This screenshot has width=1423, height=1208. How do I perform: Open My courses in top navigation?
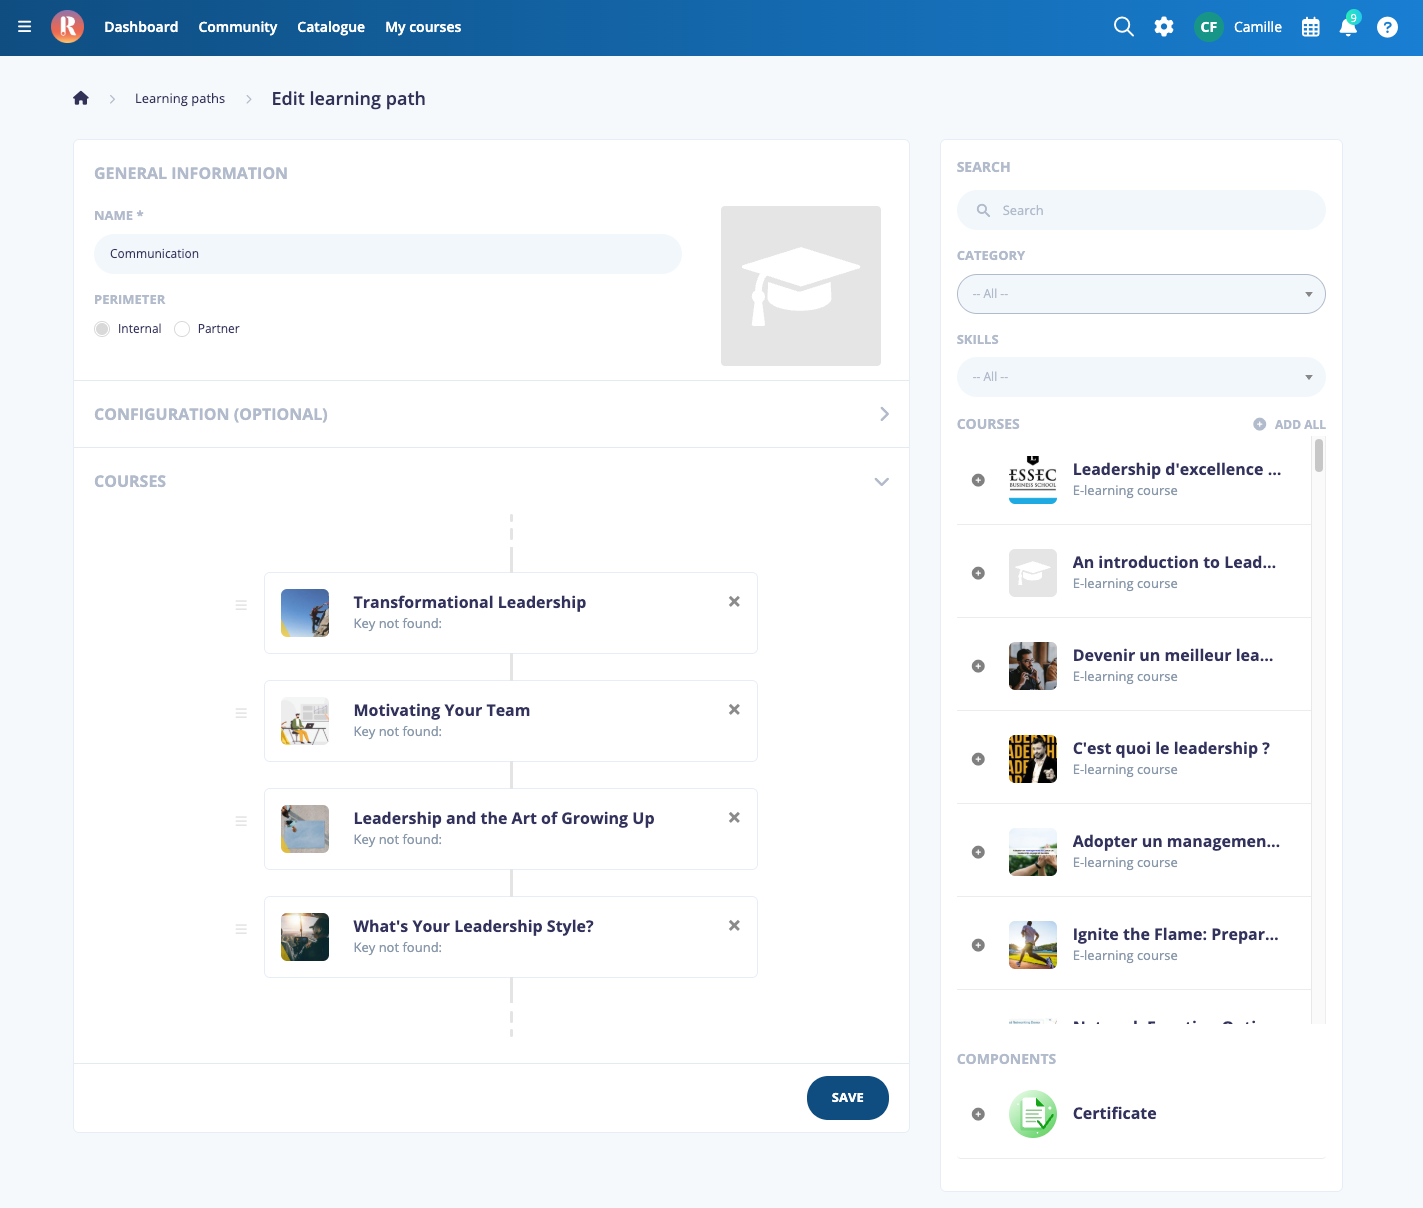[423, 27]
